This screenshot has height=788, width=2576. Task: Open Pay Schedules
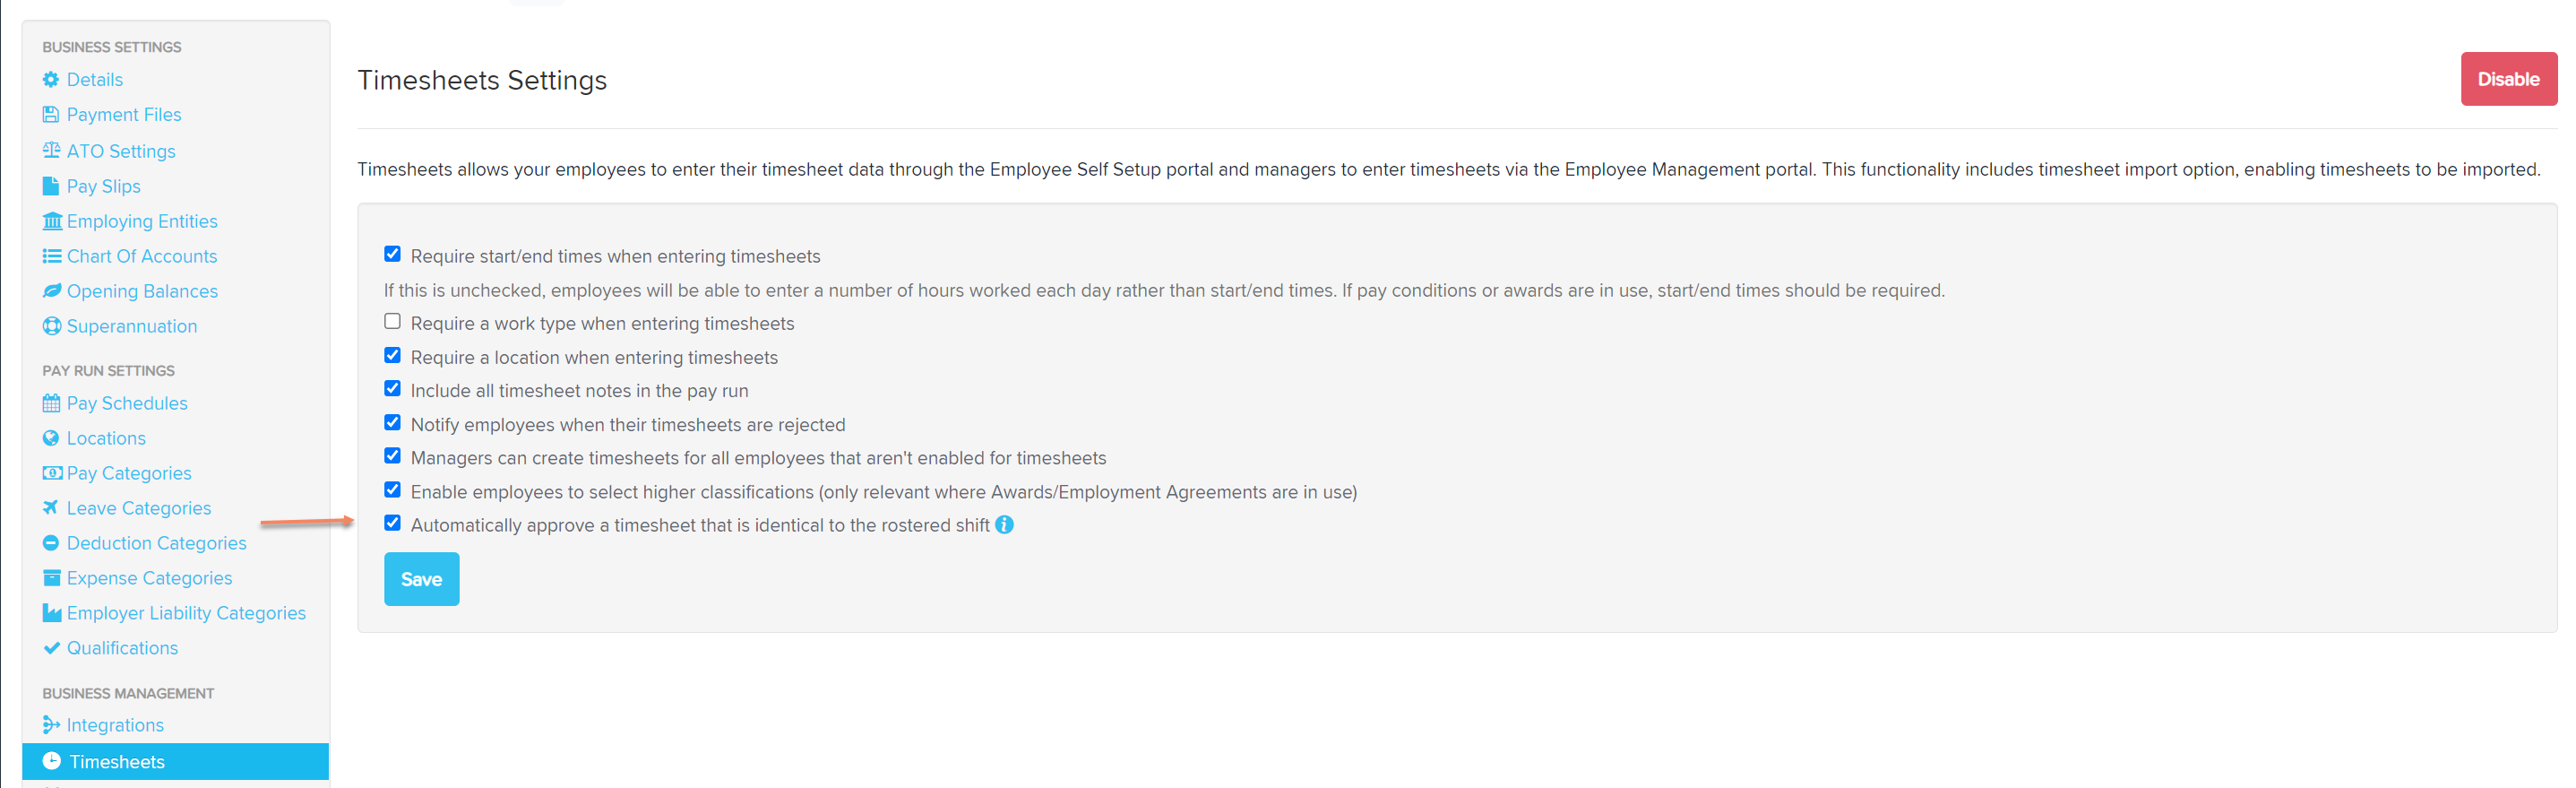point(127,403)
